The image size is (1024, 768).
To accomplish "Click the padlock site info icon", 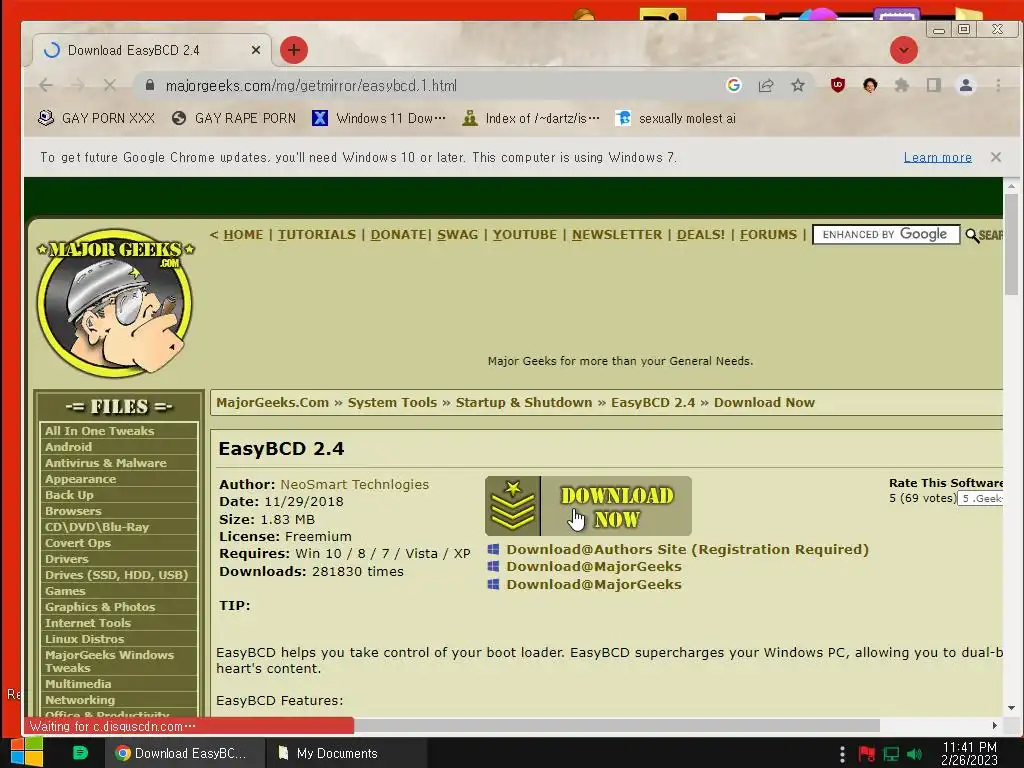I will click(150, 86).
